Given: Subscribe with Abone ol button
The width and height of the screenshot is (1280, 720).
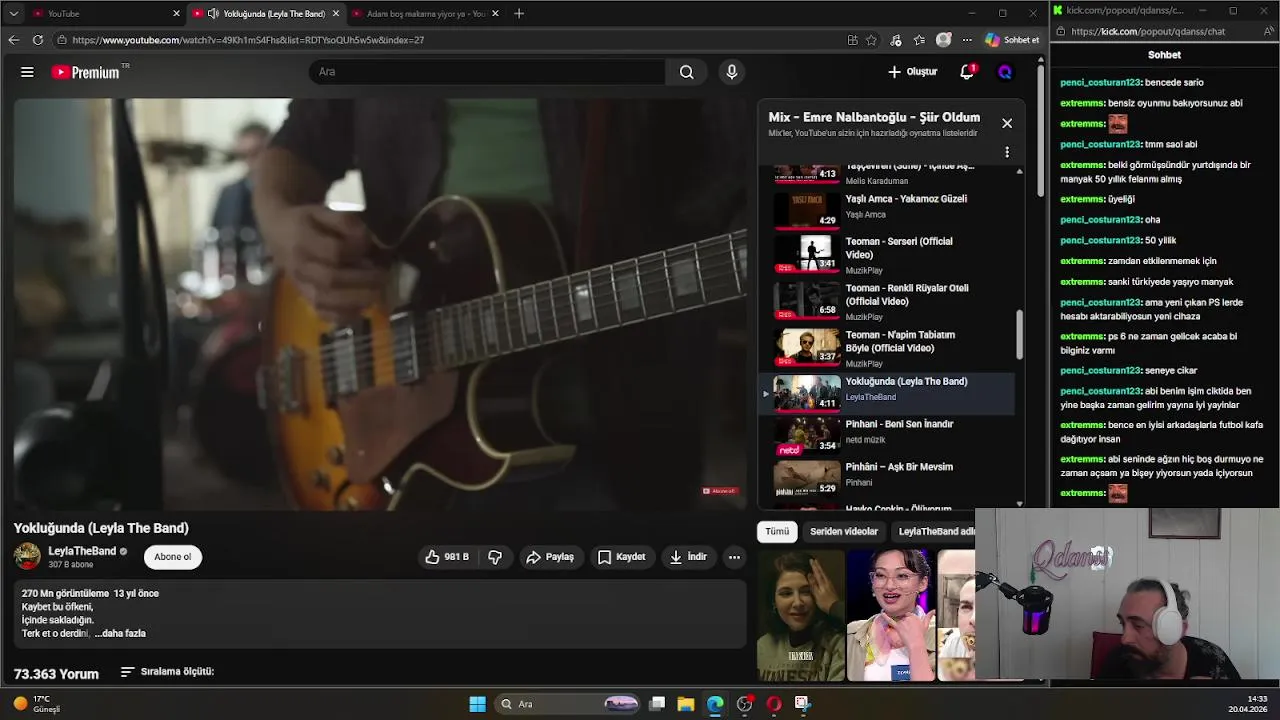Looking at the screenshot, I should pos(172,557).
